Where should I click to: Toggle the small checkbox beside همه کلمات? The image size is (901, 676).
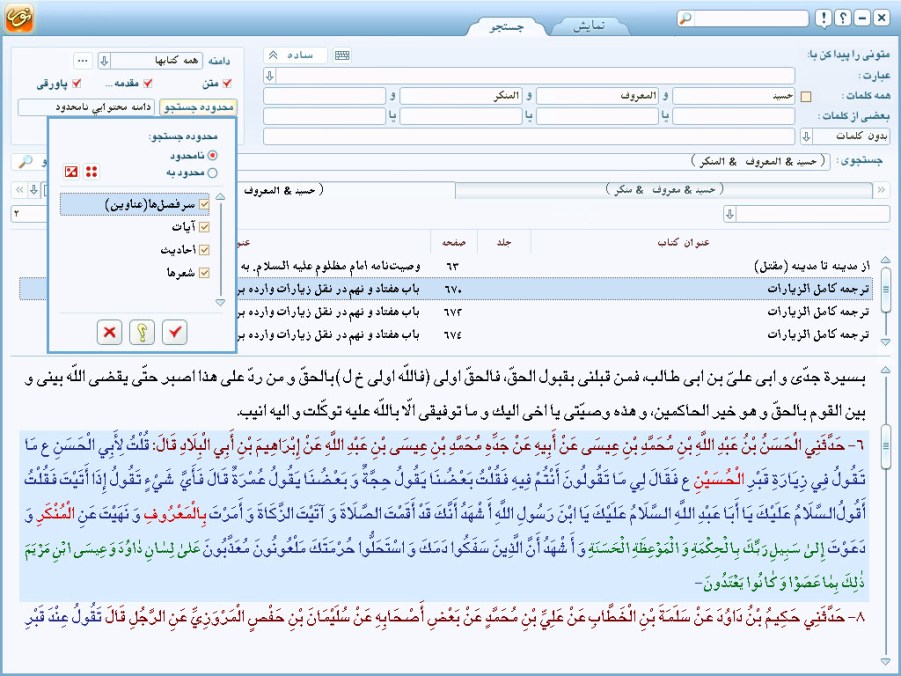pos(806,97)
